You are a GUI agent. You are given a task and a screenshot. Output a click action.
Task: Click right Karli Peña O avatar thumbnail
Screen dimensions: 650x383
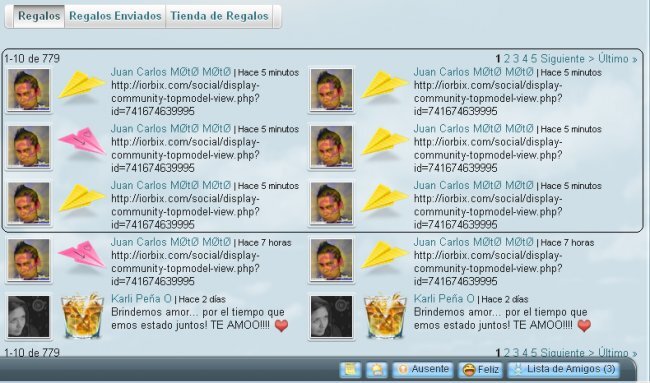click(331, 317)
